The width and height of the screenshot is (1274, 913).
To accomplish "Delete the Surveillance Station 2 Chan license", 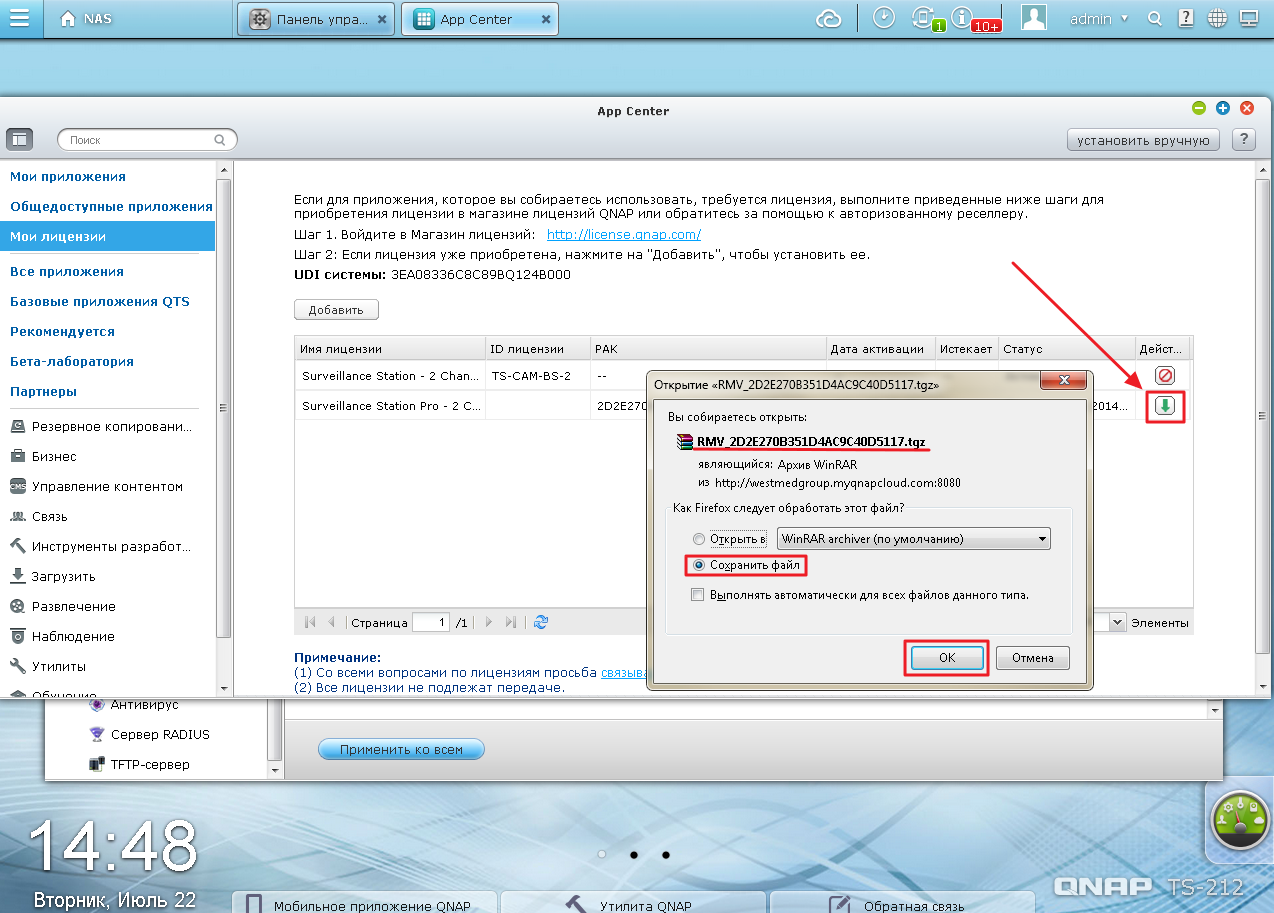I will 1165,375.
